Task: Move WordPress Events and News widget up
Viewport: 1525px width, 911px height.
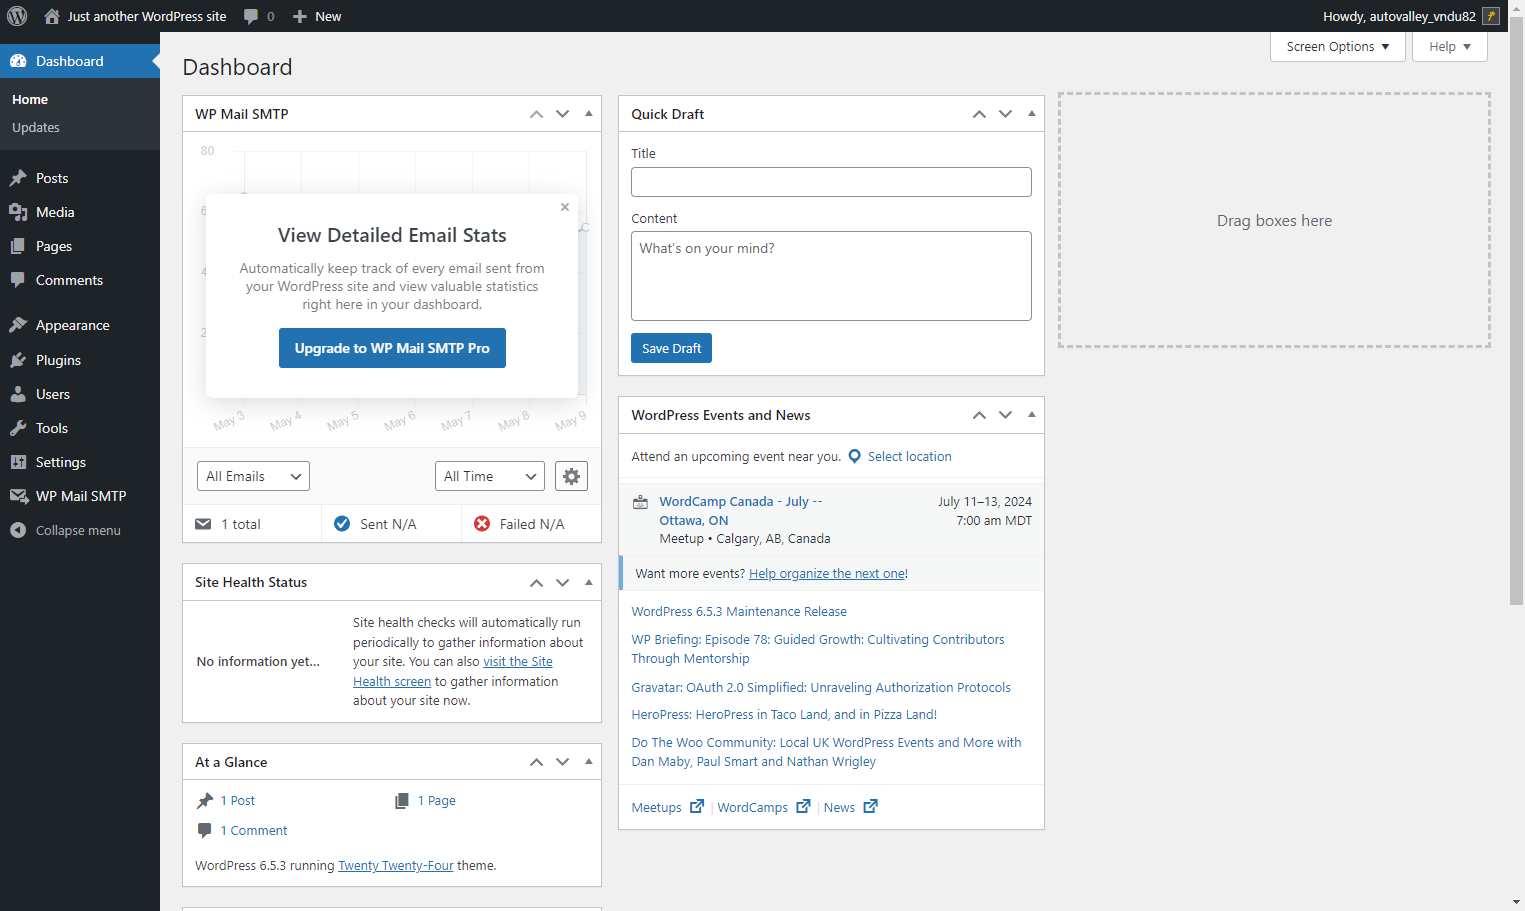Action: (979, 415)
